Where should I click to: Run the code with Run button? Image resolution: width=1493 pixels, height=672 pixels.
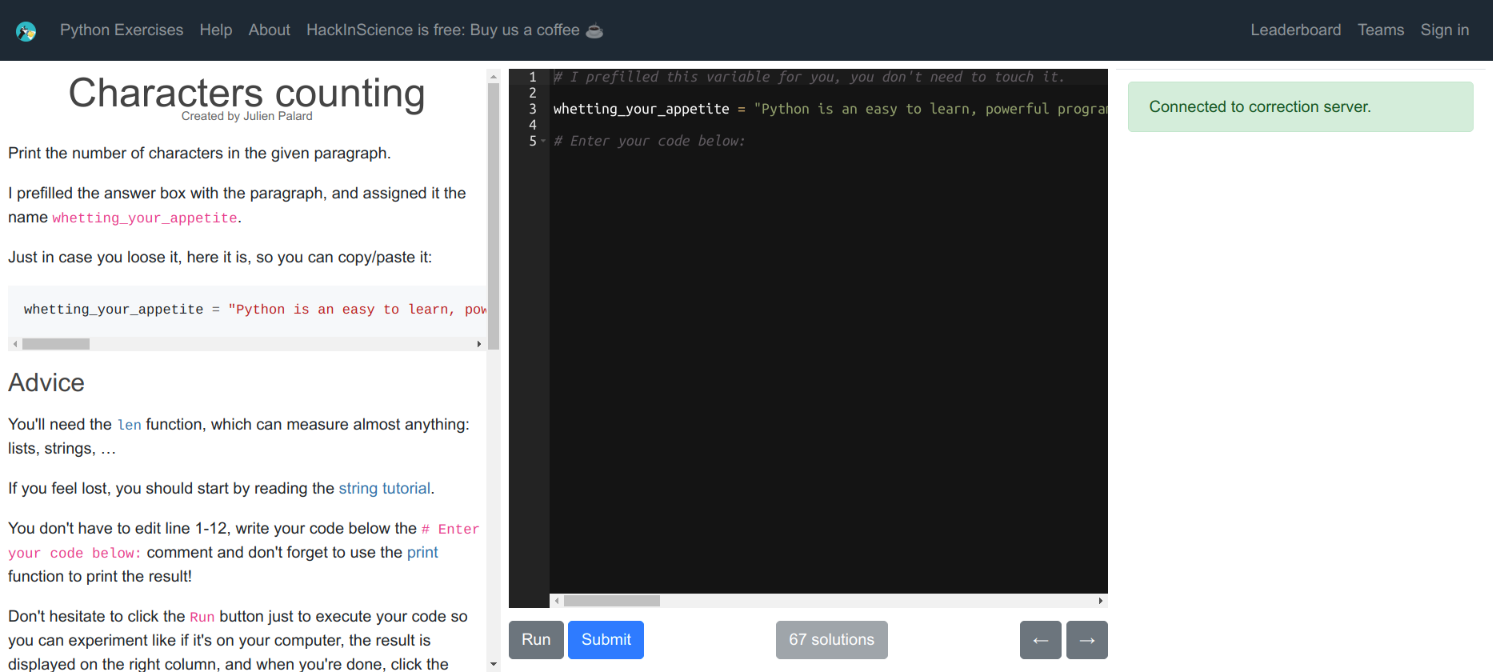(536, 640)
